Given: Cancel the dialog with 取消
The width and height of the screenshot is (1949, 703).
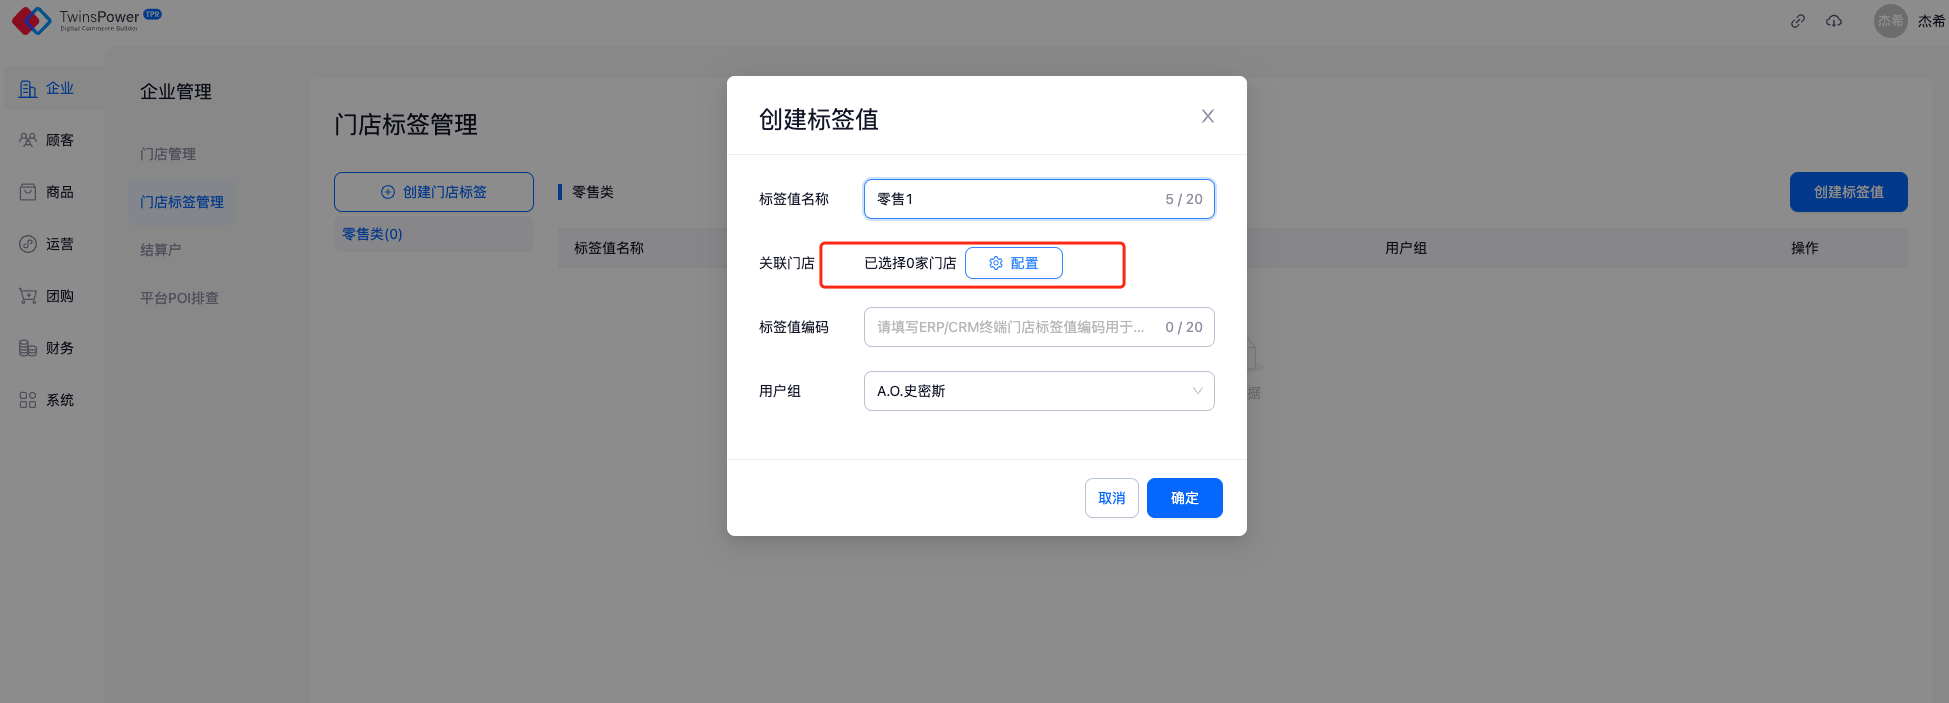Looking at the screenshot, I should [x=1111, y=498].
